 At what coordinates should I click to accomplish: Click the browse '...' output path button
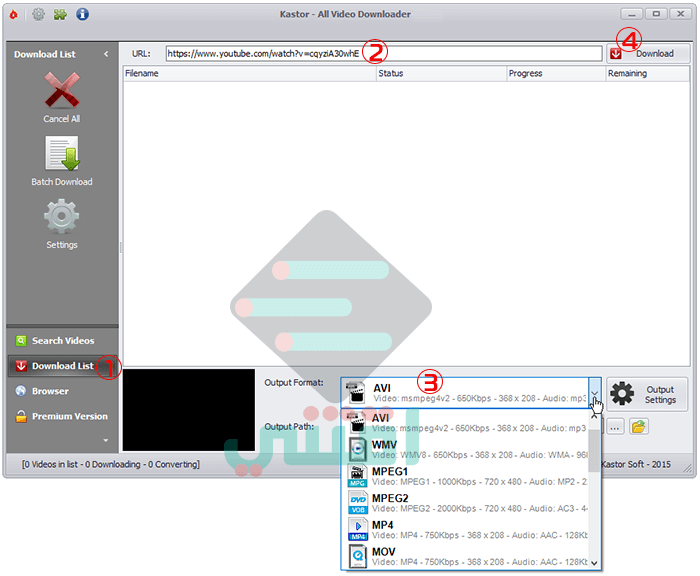pos(615,427)
